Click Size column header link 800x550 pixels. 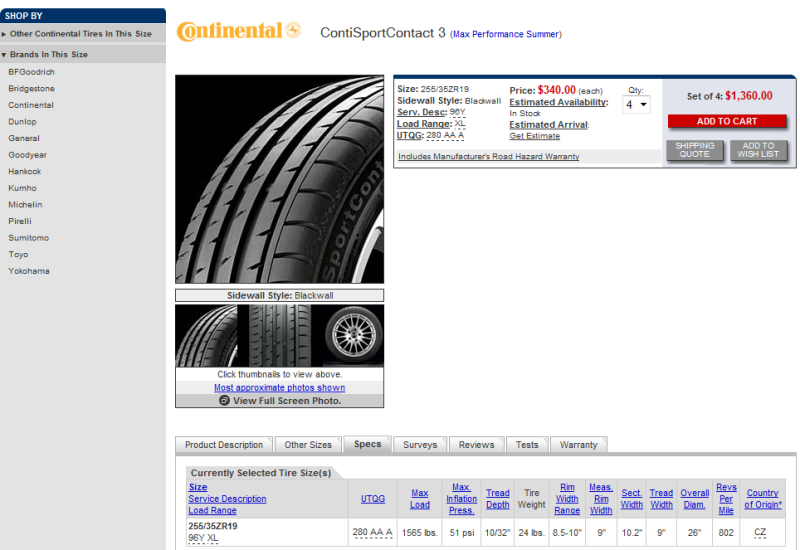(198, 487)
